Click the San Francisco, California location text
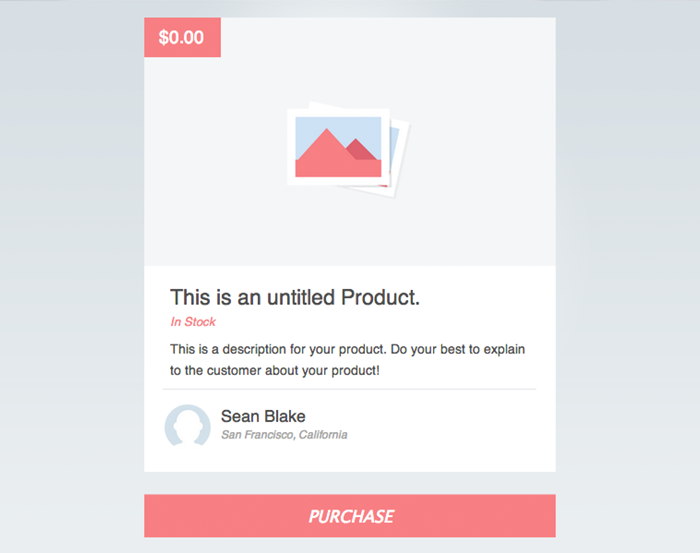The image size is (700, 553). tap(284, 435)
